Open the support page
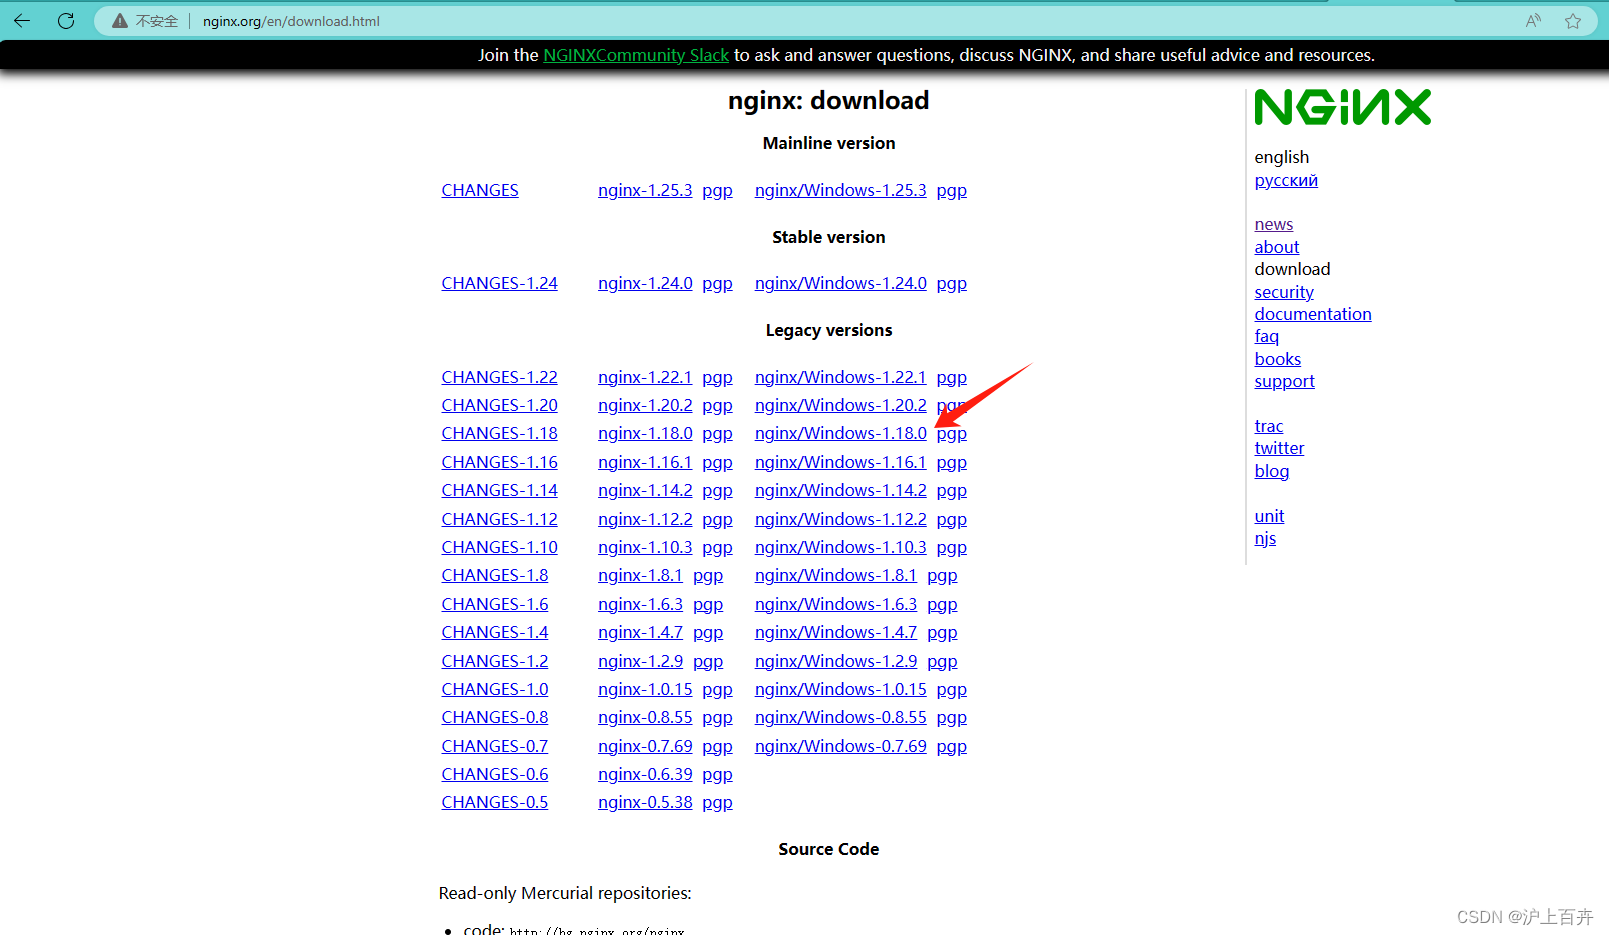 point(1284,382)
